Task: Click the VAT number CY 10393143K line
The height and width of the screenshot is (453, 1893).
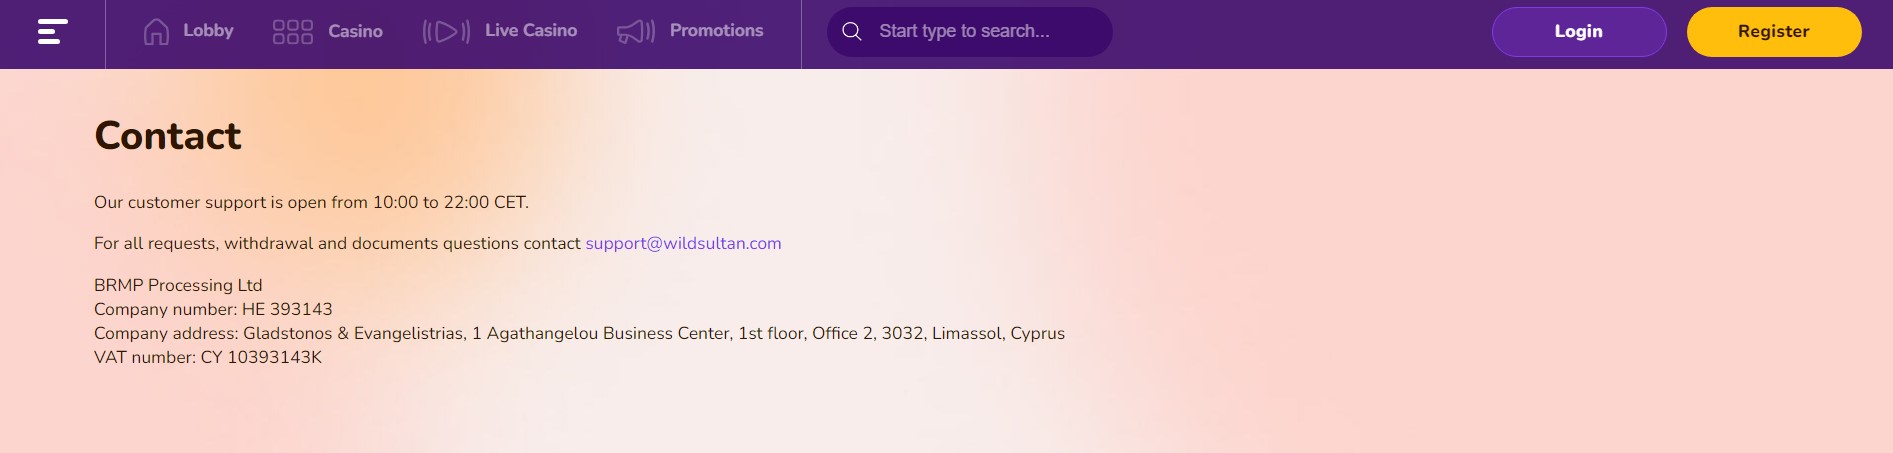Action: pos(208,357)
